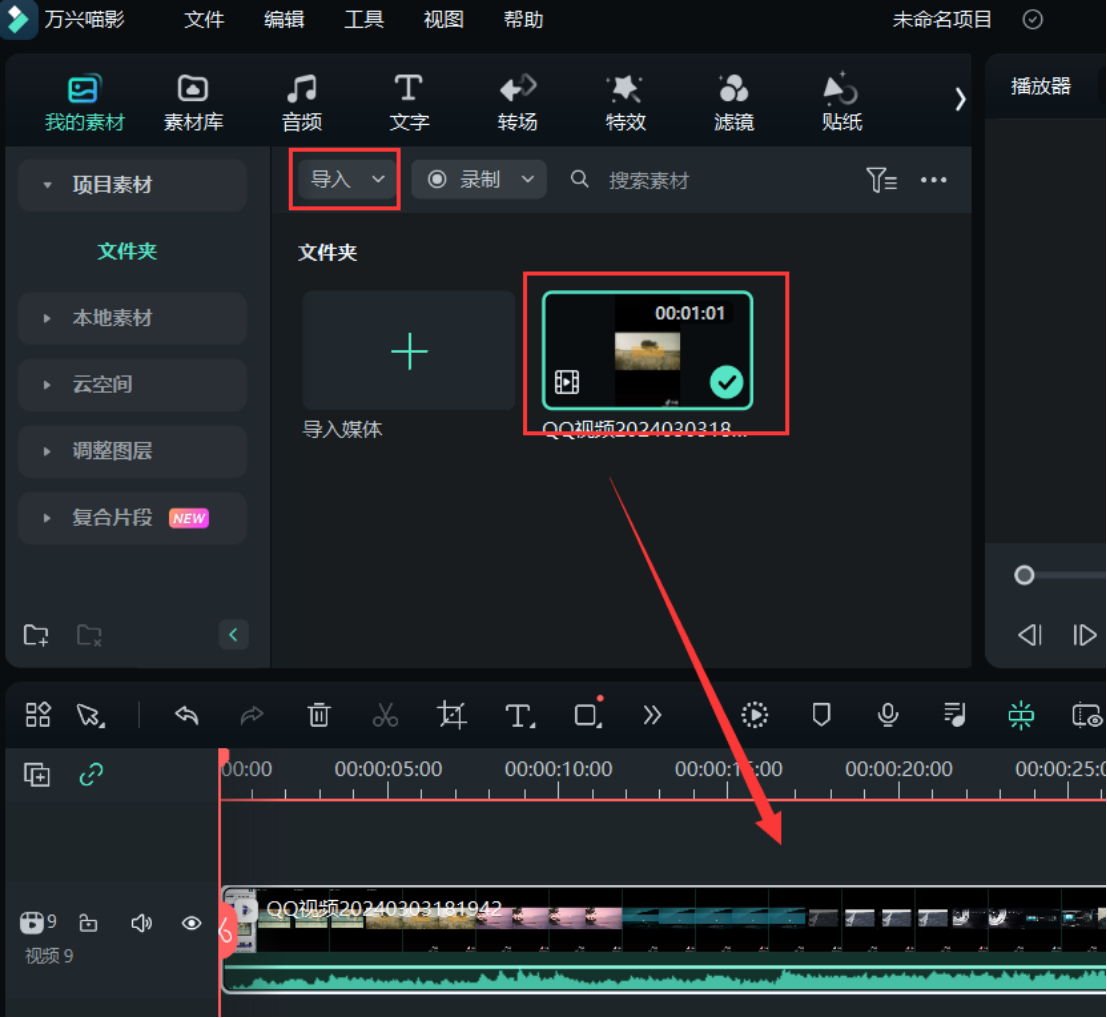The image size is (1107, 1018).
Task: Open the File (文件) menu
Action: tap(204, 20)
